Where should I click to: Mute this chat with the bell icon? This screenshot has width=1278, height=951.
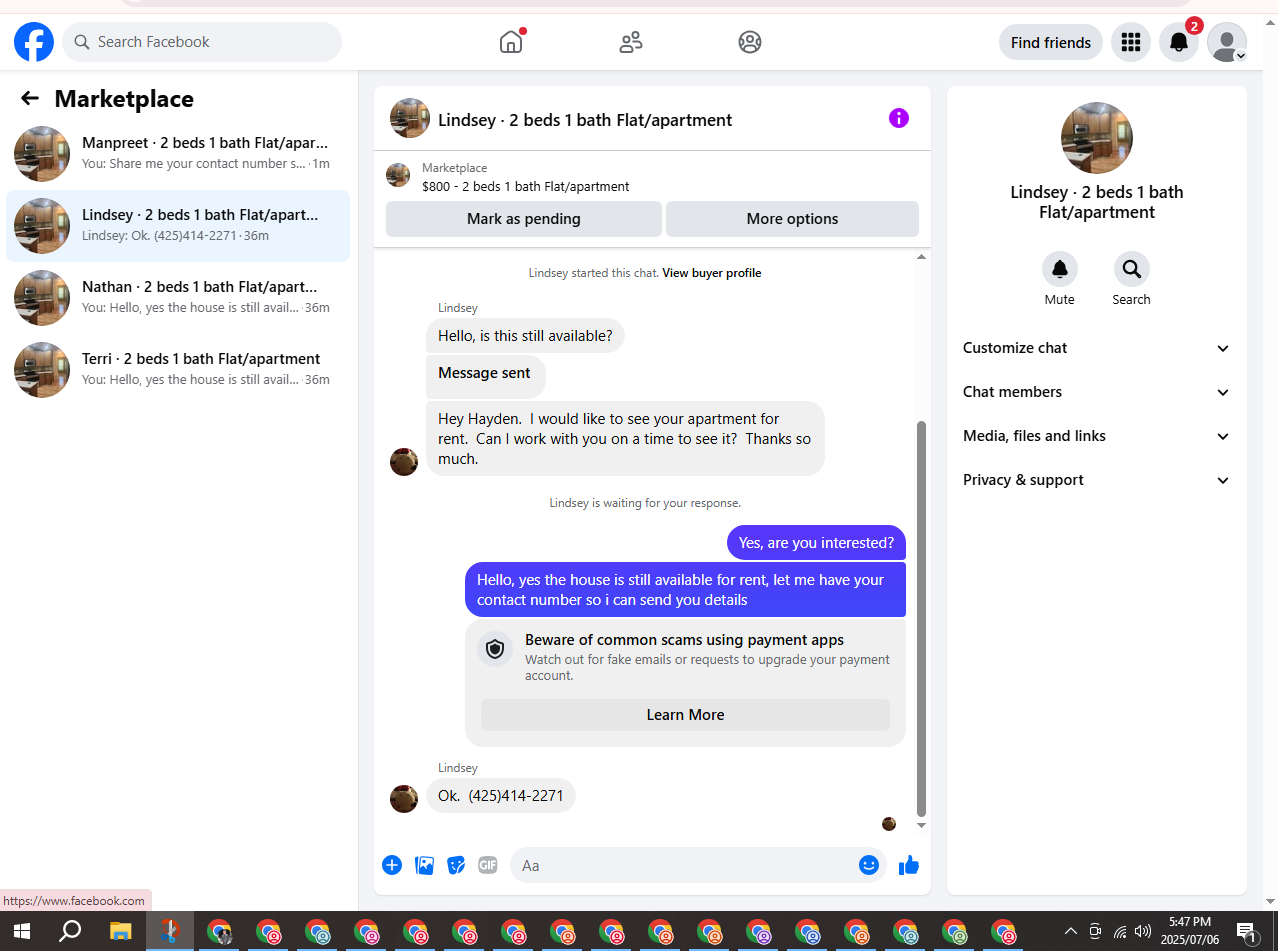tap(1060, 269)
